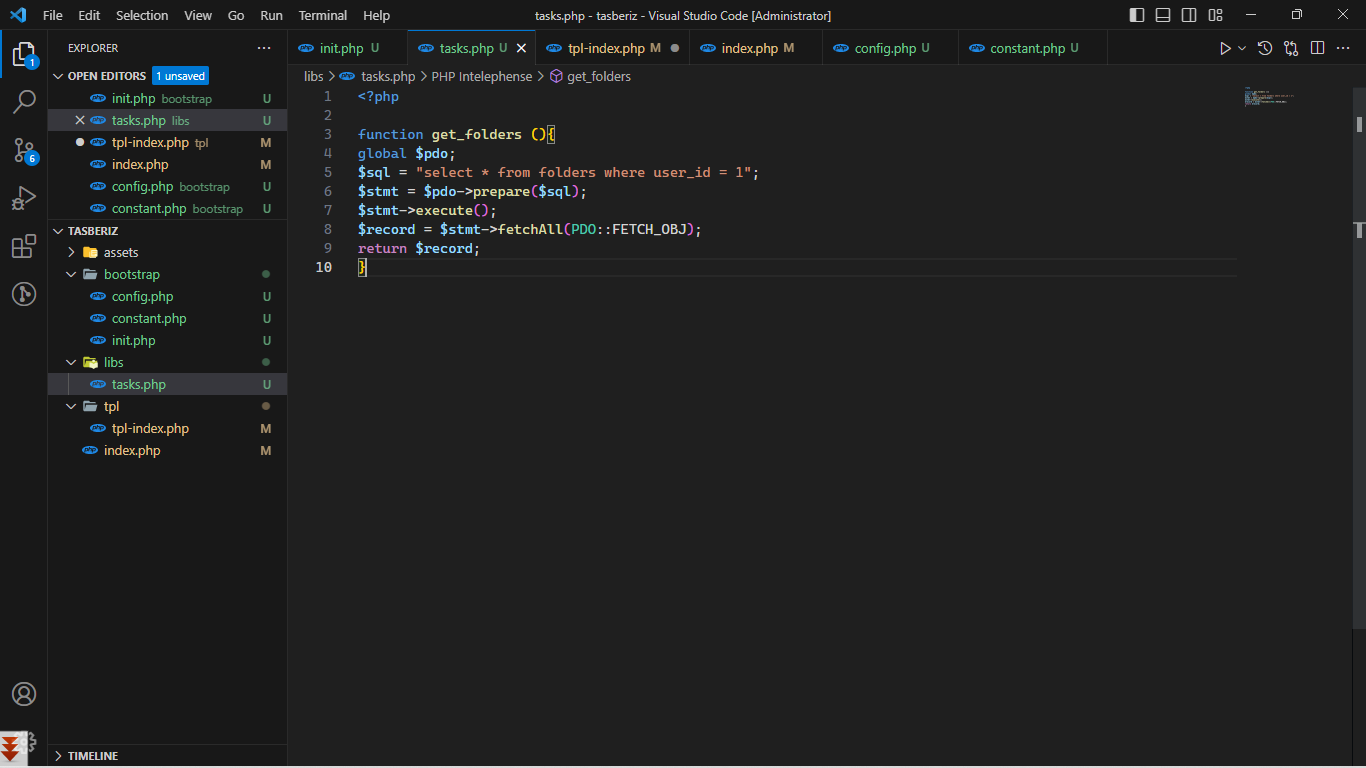The height and width of the screenshot is (768, 1366).
Task: Open the Edit menu
Action: (x=89, y=15)
